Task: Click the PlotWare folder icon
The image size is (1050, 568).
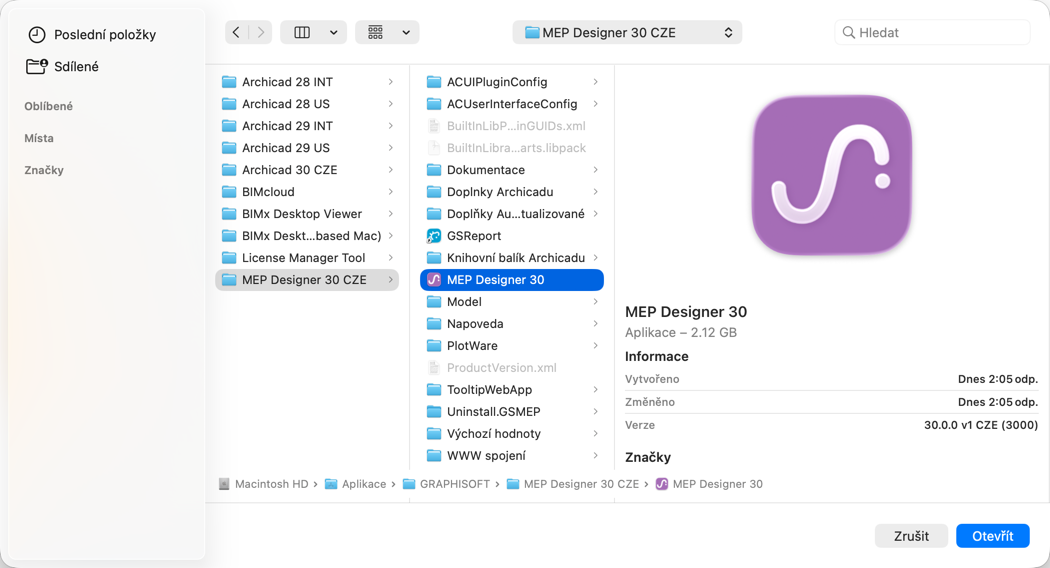Action: pos(434,346)
